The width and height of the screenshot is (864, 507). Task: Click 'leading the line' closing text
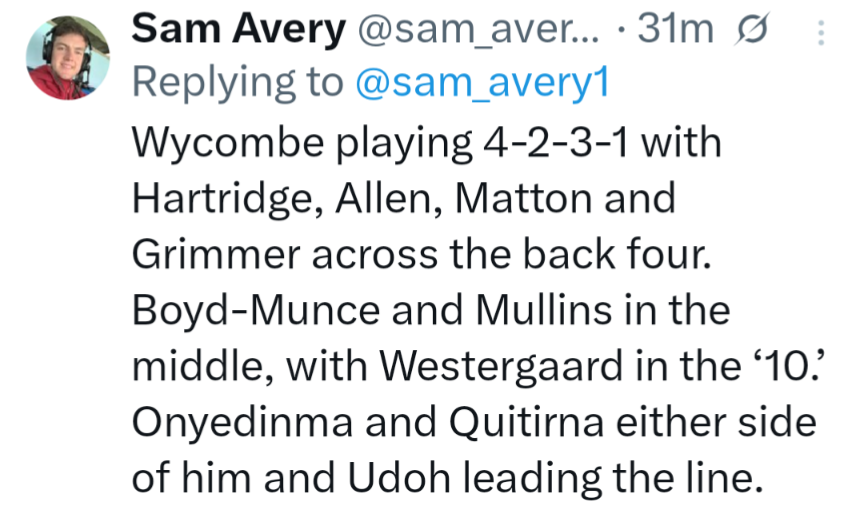(613, 477)
